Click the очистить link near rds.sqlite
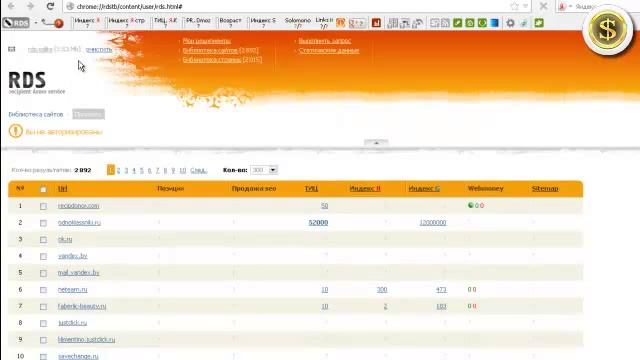This screenshot has width=640, height=360. pos(99,49)
